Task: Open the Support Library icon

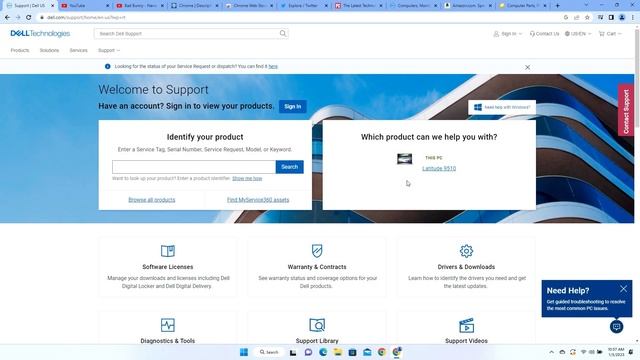Action: [x=317, y=325]
